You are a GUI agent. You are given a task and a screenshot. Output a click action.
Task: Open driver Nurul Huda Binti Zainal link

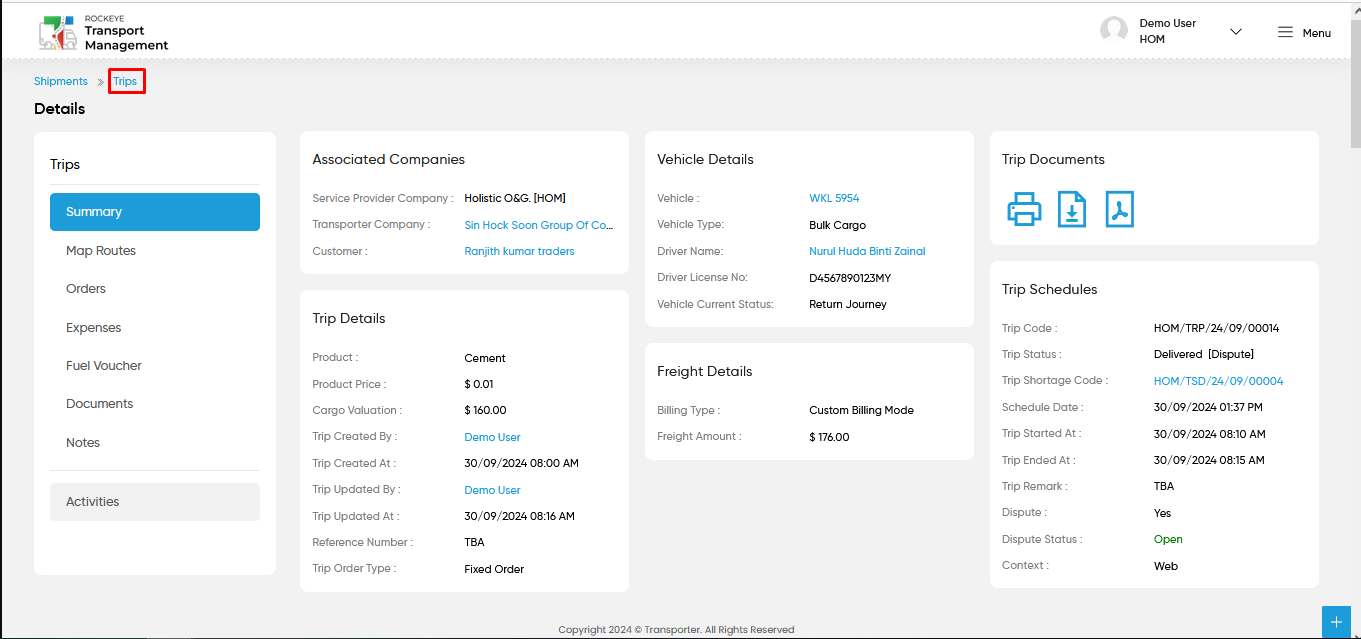tap(867, 251)
